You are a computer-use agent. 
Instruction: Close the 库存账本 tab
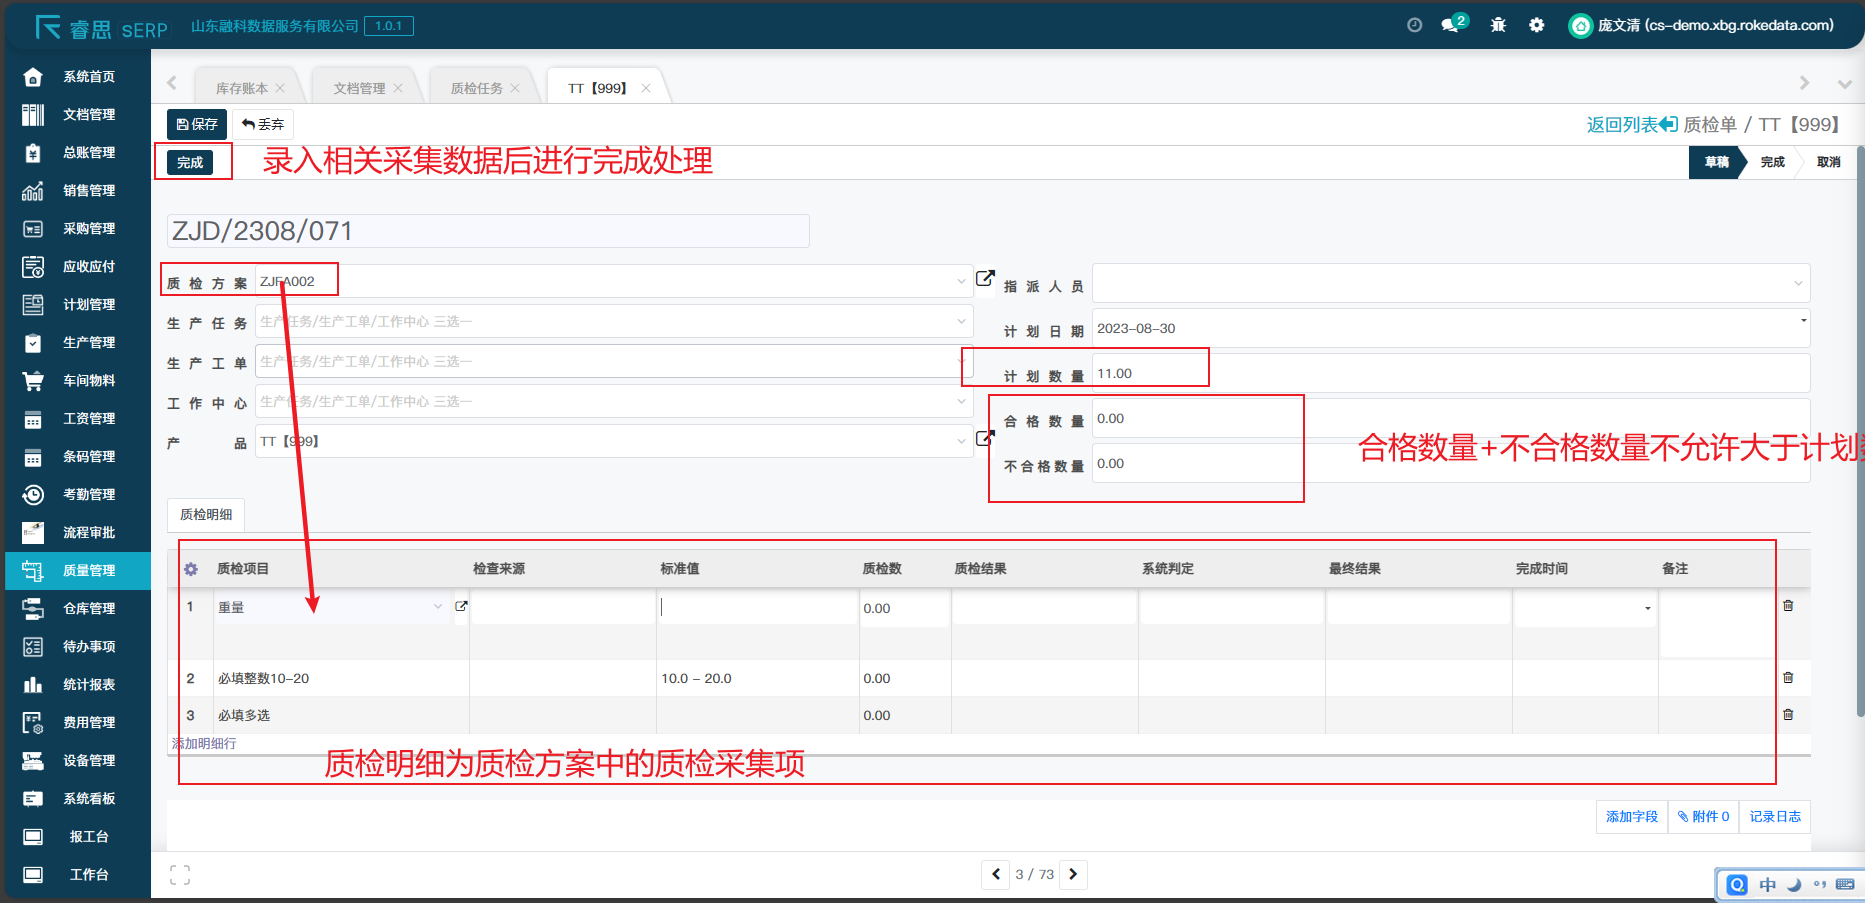[280, 88]
